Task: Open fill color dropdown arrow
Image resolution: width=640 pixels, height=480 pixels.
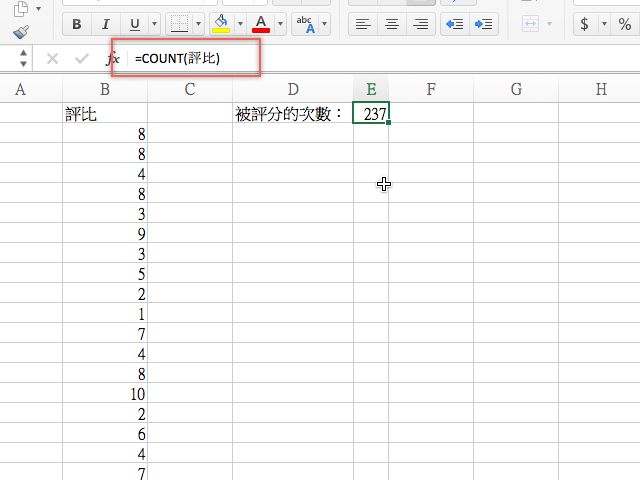Action: tap(240, 24)
